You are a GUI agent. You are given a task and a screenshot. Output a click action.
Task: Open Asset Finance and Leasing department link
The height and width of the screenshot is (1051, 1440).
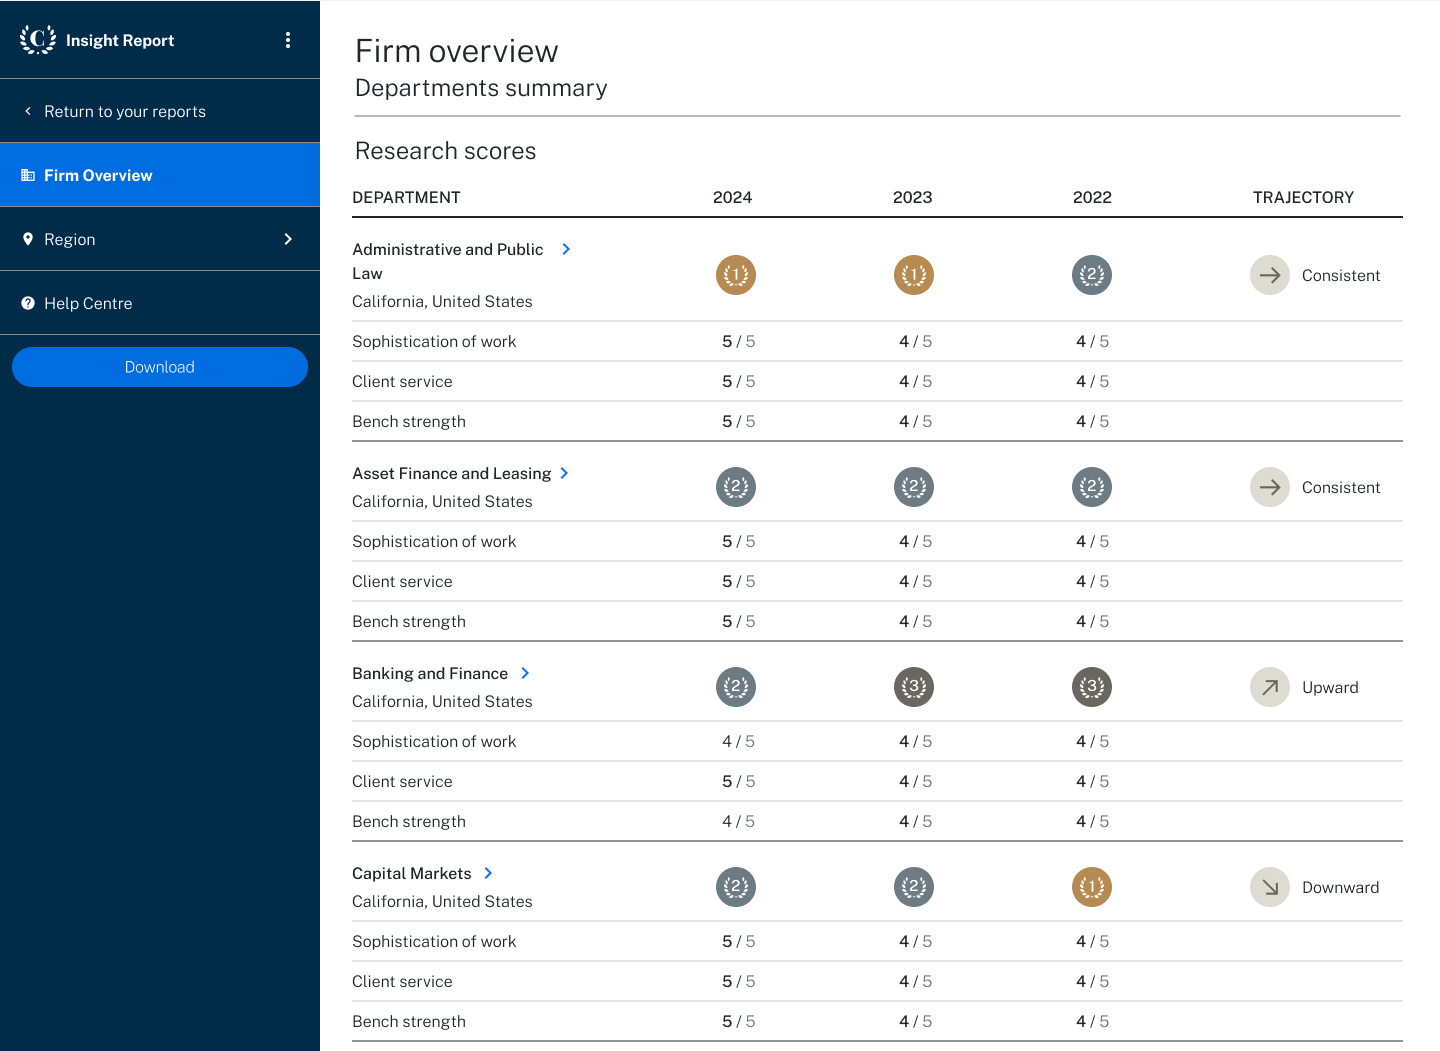pos(452,473)
